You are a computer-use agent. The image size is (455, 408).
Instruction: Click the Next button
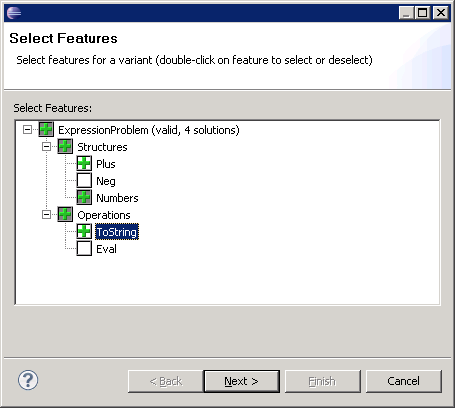tap(242, 381)
